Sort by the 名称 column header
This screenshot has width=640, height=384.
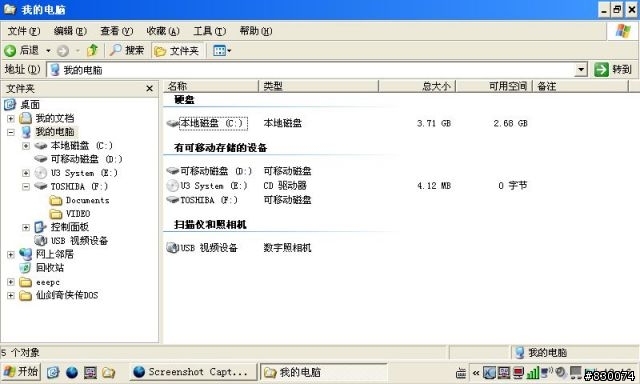(211, 86)
